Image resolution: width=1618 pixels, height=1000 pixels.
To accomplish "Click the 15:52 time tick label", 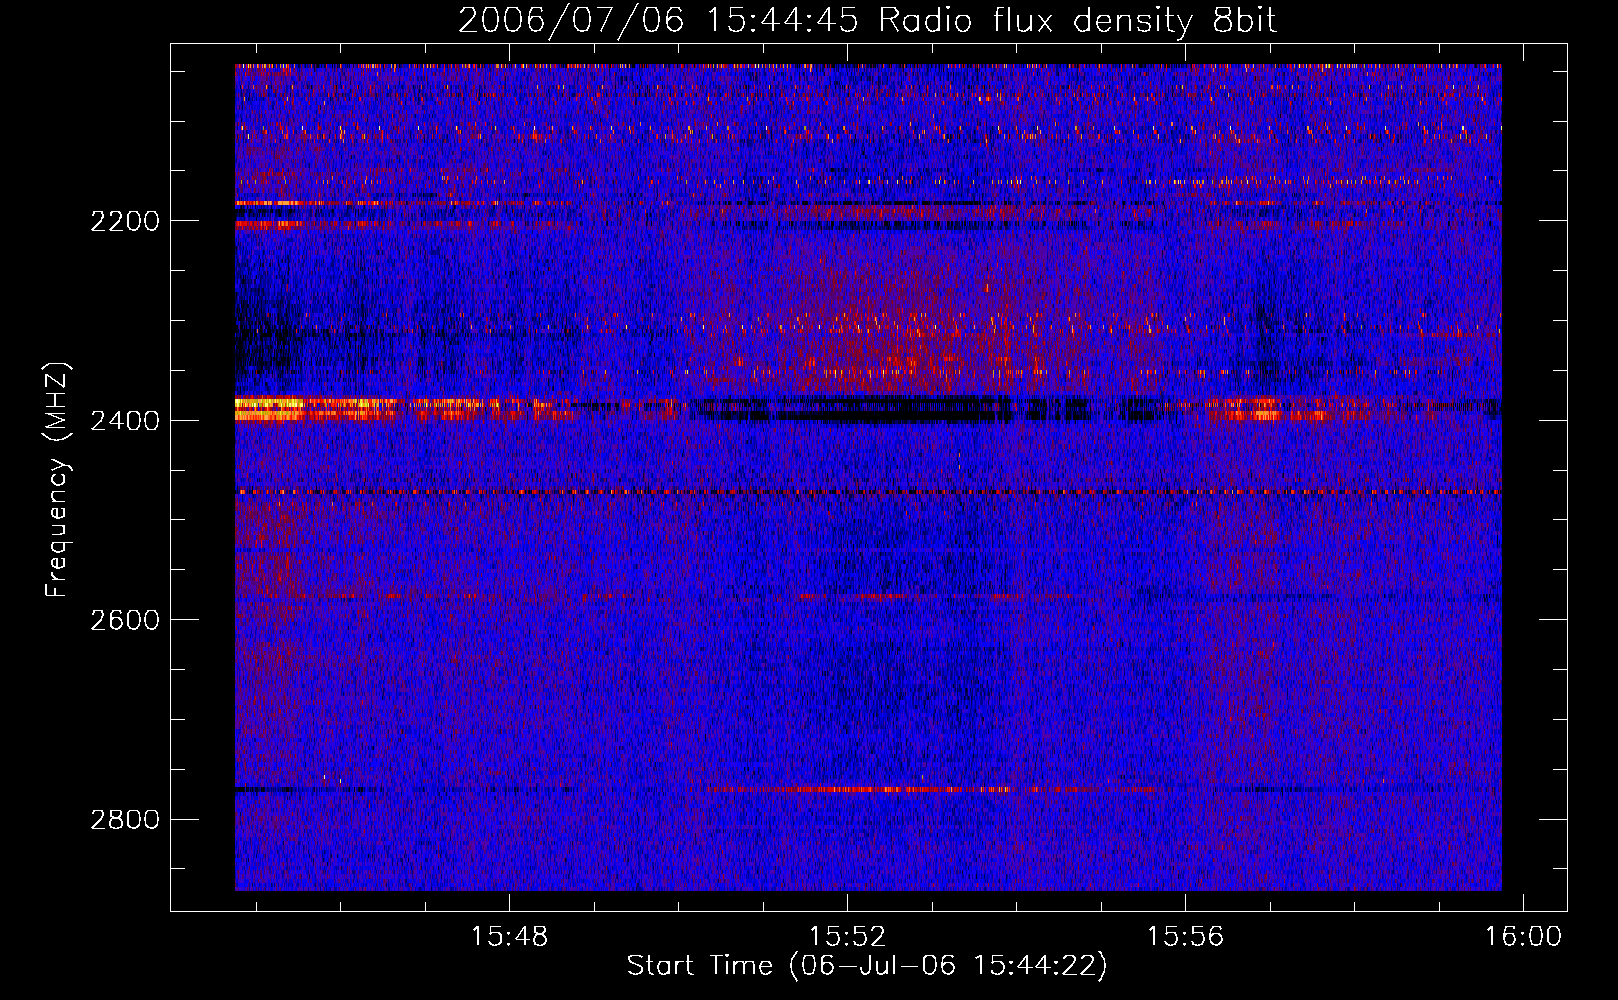I will pyautogui.click(x=848, y=937).
